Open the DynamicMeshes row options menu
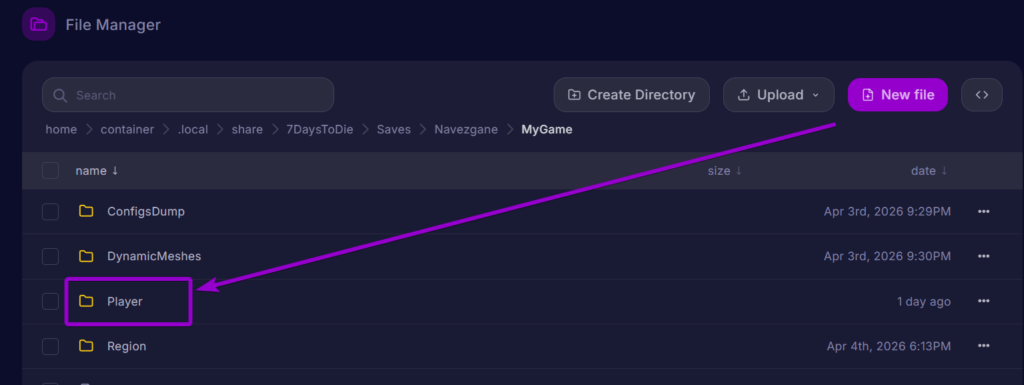The image size is (1024, 385). coord(984,256)
